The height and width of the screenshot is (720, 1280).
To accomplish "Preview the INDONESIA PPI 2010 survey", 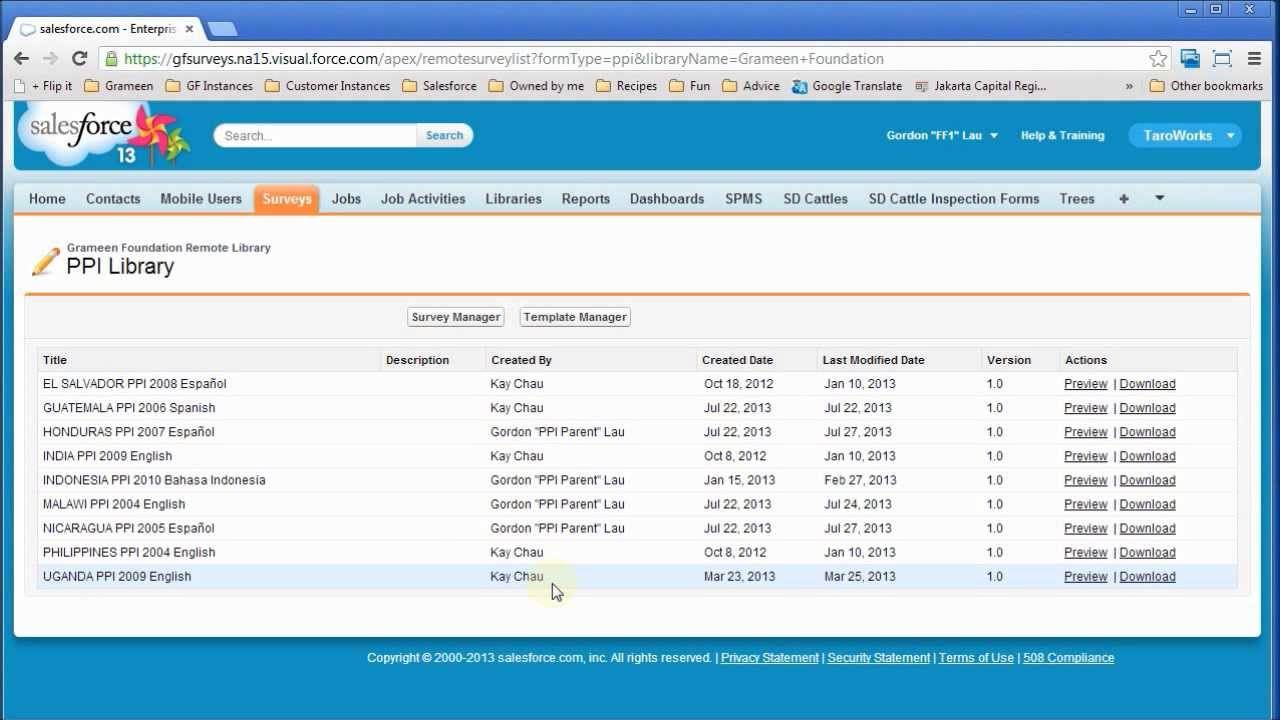I will (1085, 480).
